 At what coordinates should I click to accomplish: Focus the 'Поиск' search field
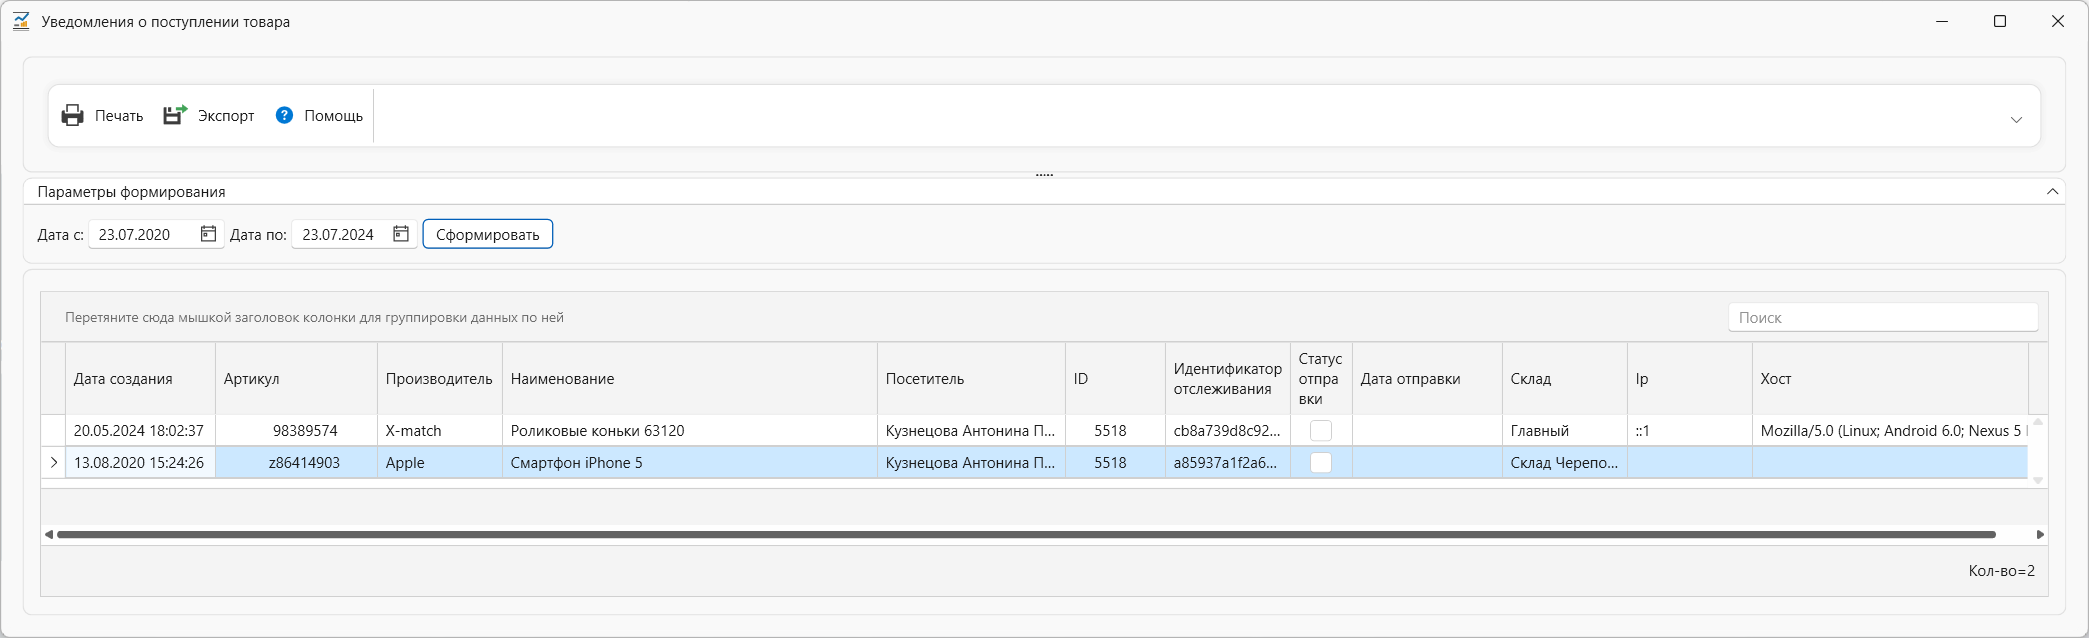pos(1883,317)
